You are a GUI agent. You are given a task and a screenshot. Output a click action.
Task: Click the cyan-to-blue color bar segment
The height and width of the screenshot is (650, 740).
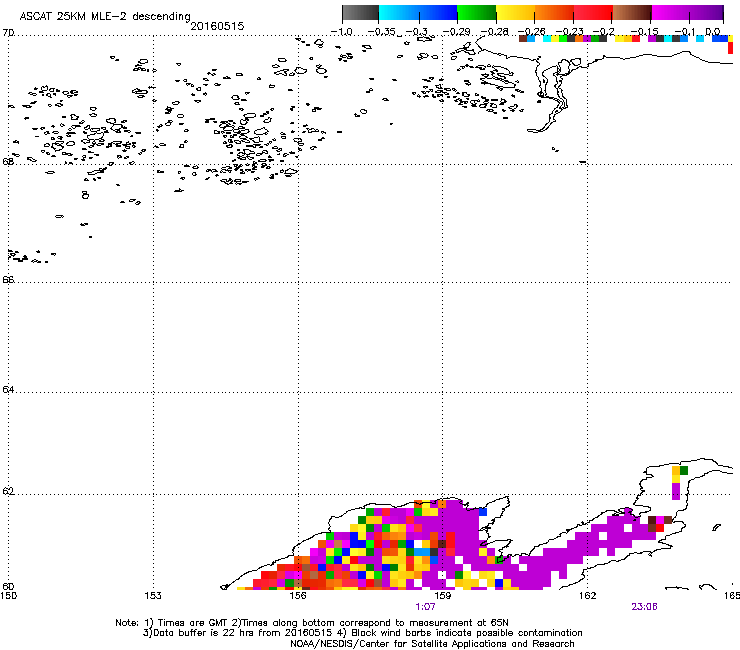click(418, 13)
